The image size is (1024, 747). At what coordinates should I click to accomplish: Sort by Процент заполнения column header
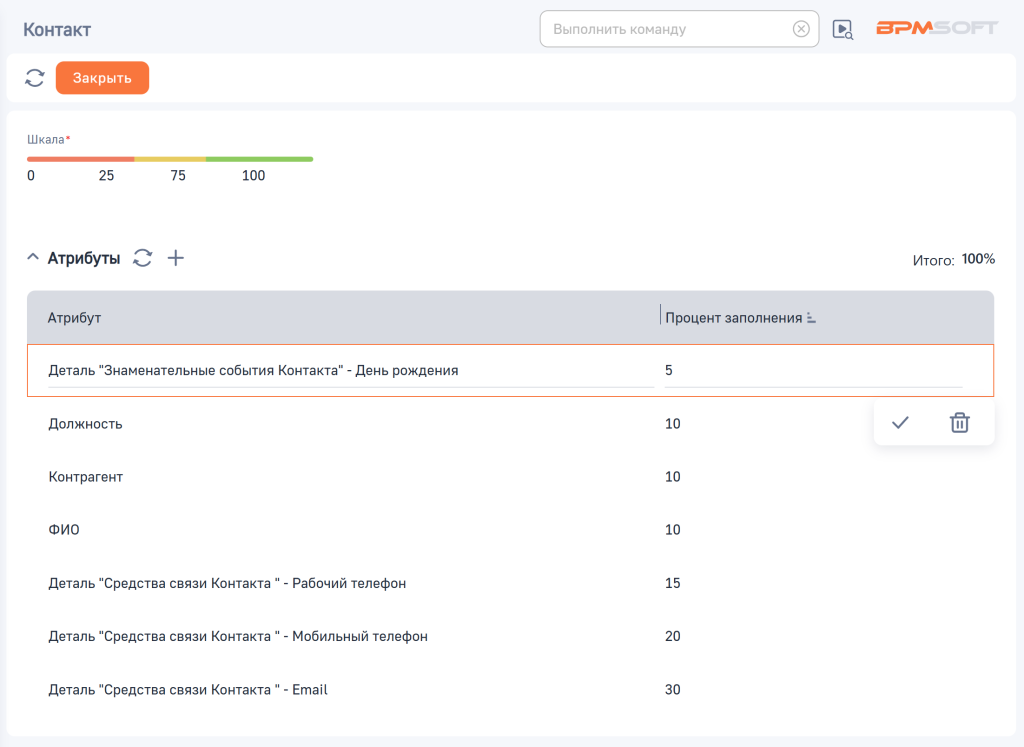coord(734,318)
